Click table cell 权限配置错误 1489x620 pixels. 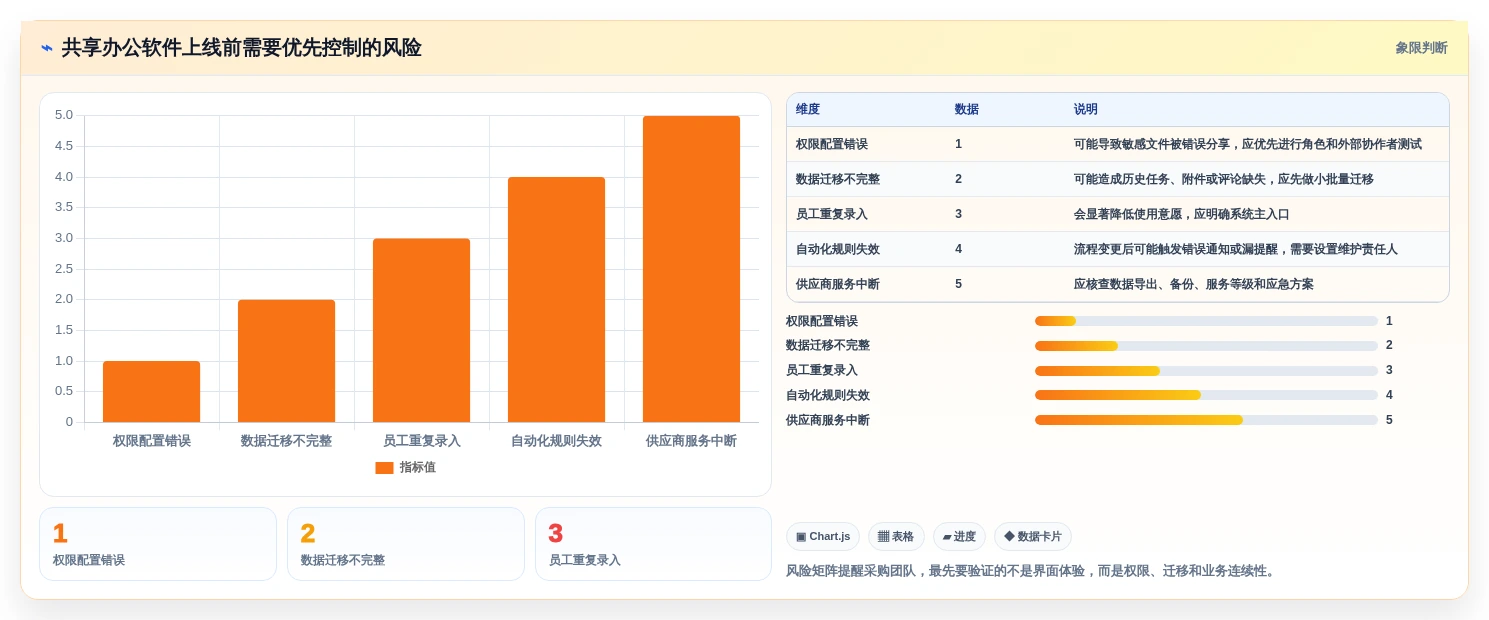click(x=832, y=144)
